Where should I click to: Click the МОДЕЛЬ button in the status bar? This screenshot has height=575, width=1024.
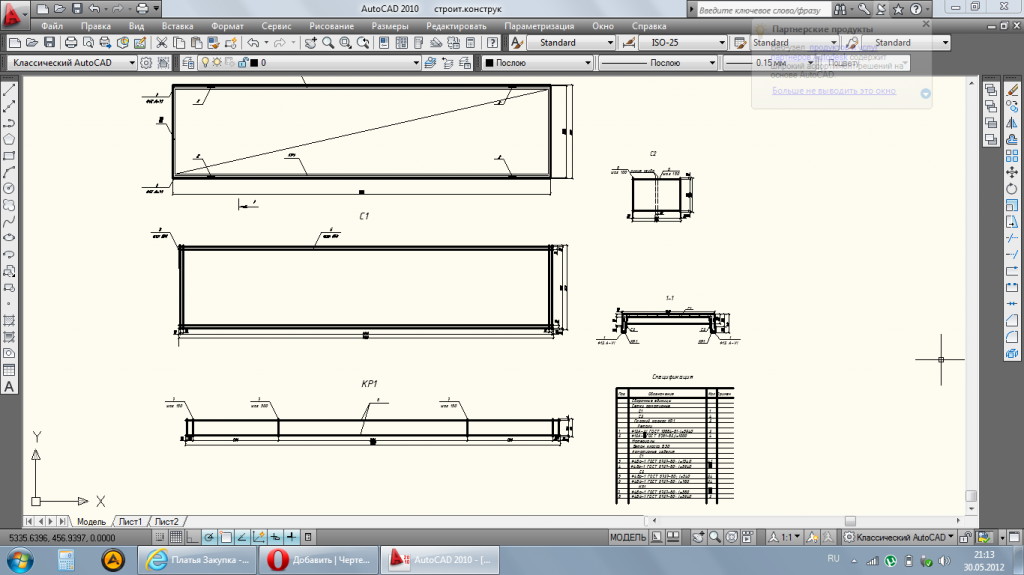pos(628,537)
